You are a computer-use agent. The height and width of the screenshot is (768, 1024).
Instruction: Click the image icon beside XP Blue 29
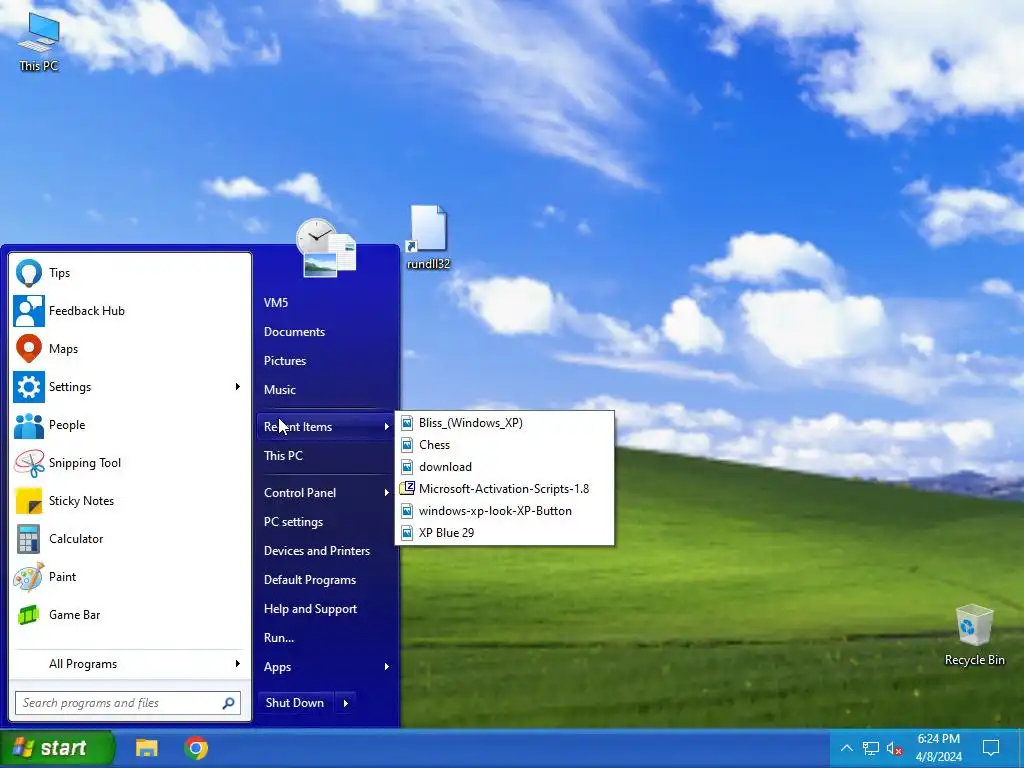[407, 533]
